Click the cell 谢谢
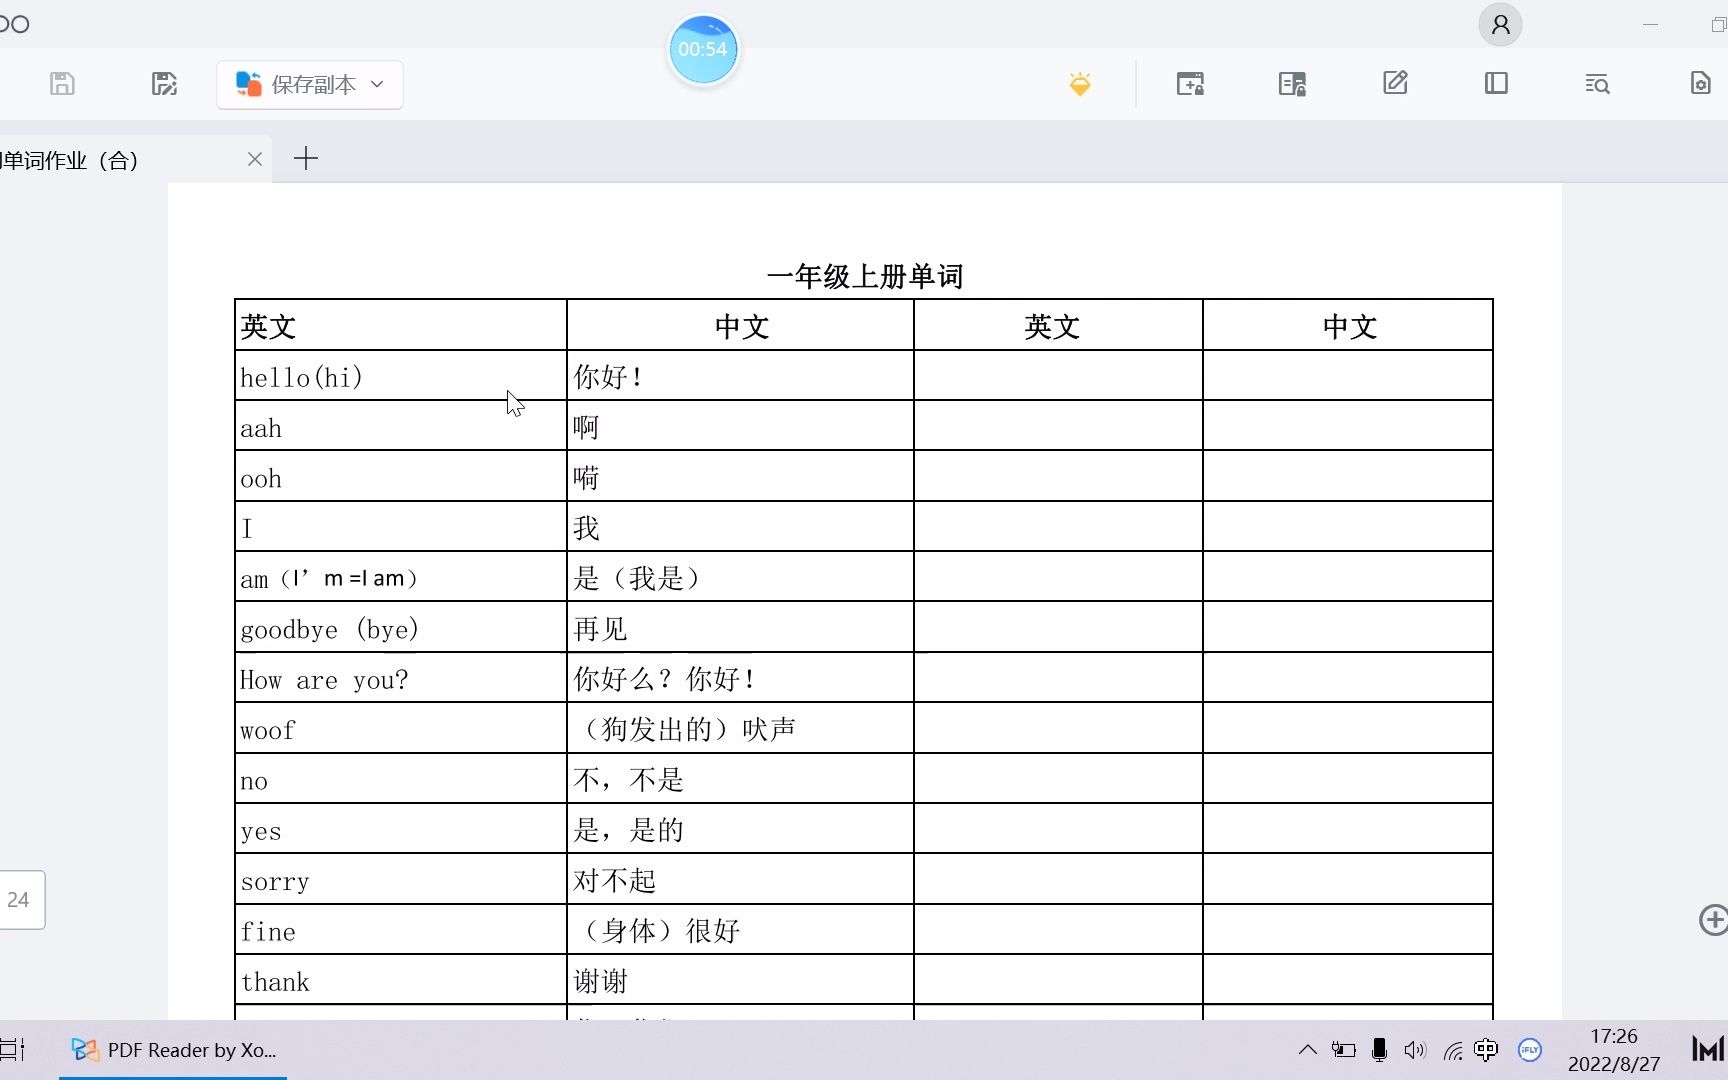This screenshot has height=1080, width=1728. click(x=740, y=980)
